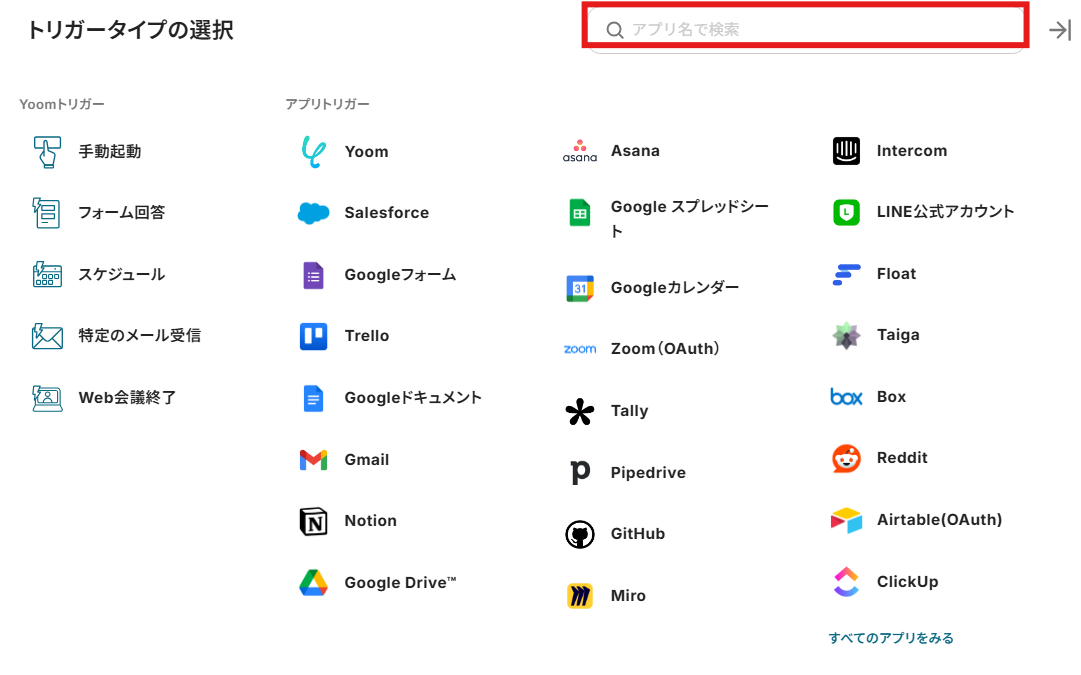
Task: Click the Zoom logo icon
Action: 580,350
